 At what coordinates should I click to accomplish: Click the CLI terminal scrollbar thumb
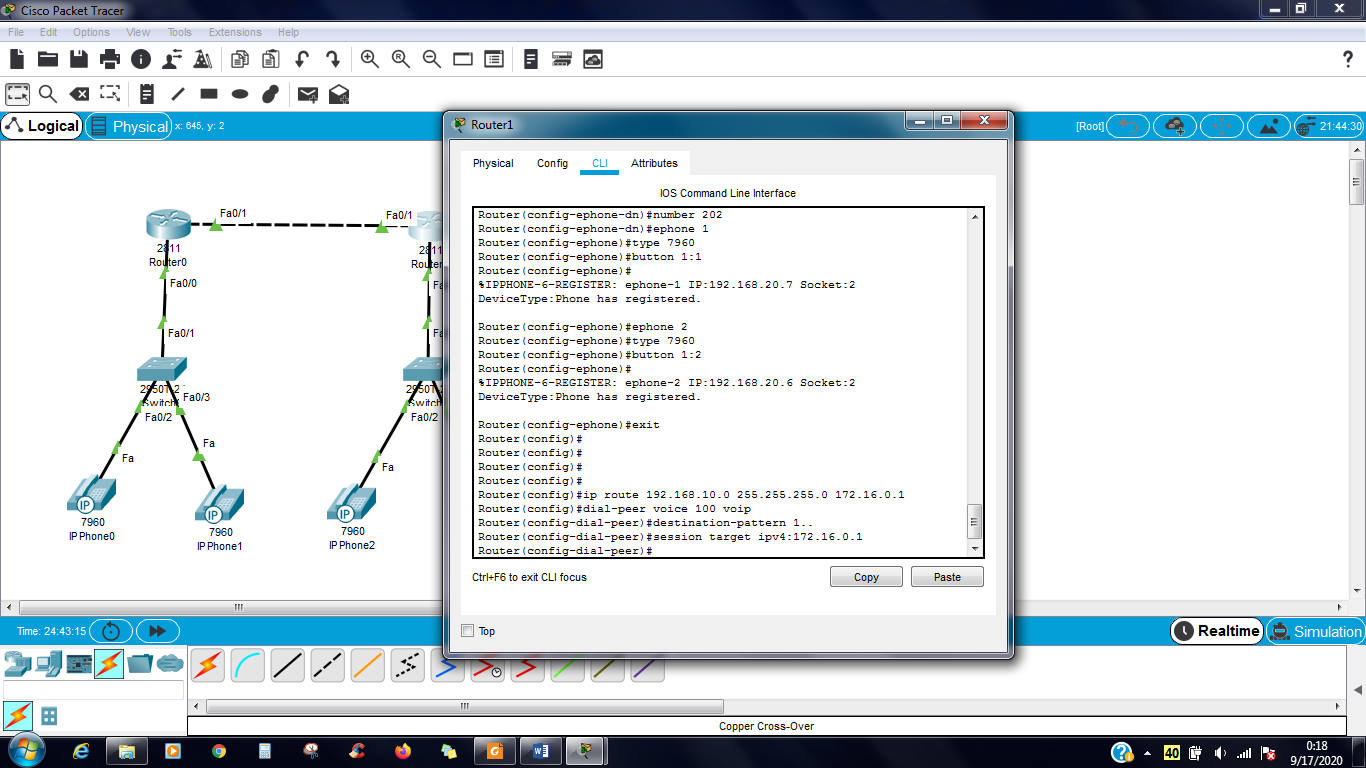tap(974, 521)
